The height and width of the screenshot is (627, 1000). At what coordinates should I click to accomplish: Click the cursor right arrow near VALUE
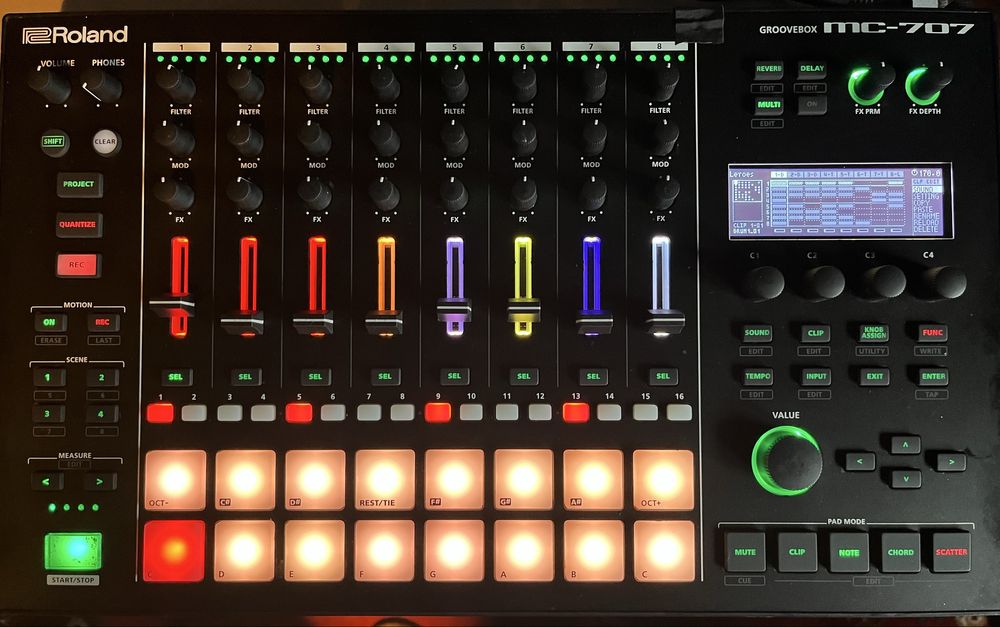pyautogui.click(x=951, y=461)
